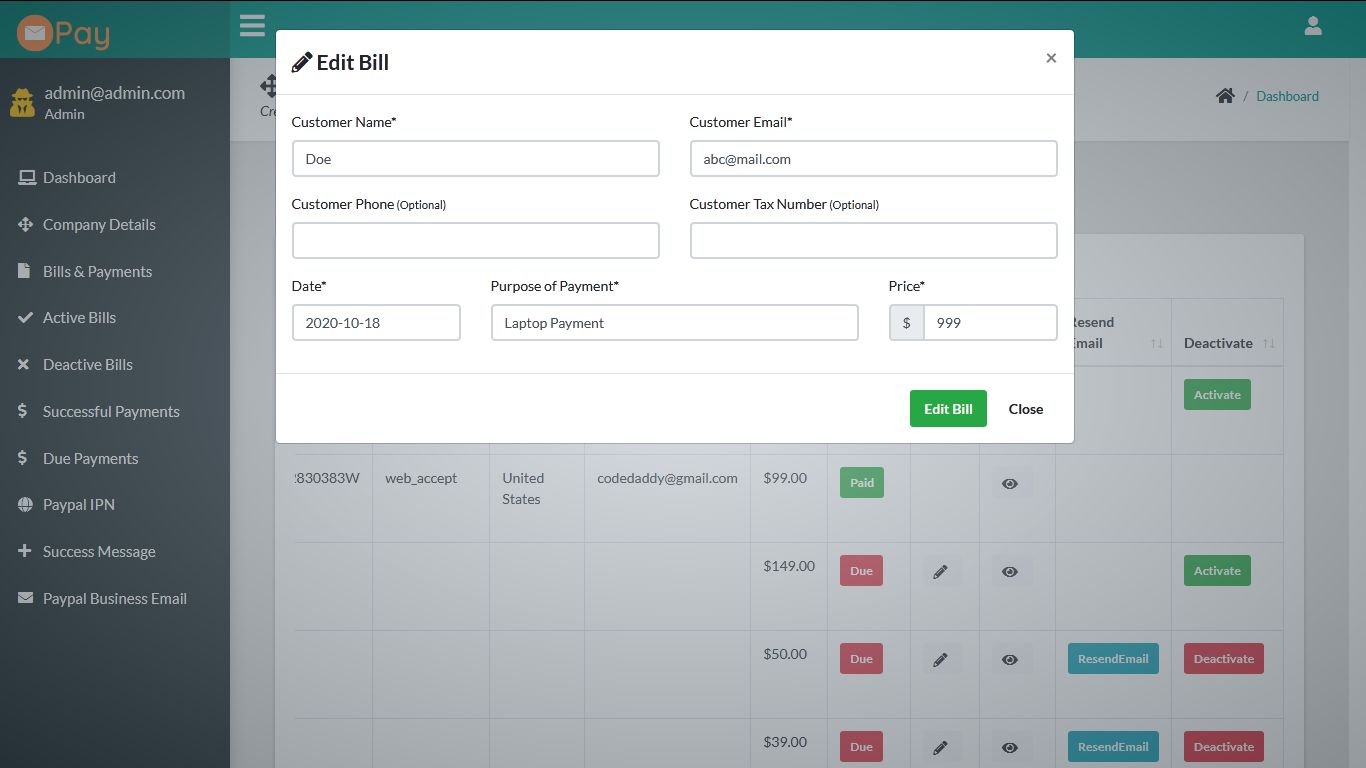Screen dimensions: 1366x768
Task: Click the eye icon on the $50.00 Due row
Action: 1009,658
